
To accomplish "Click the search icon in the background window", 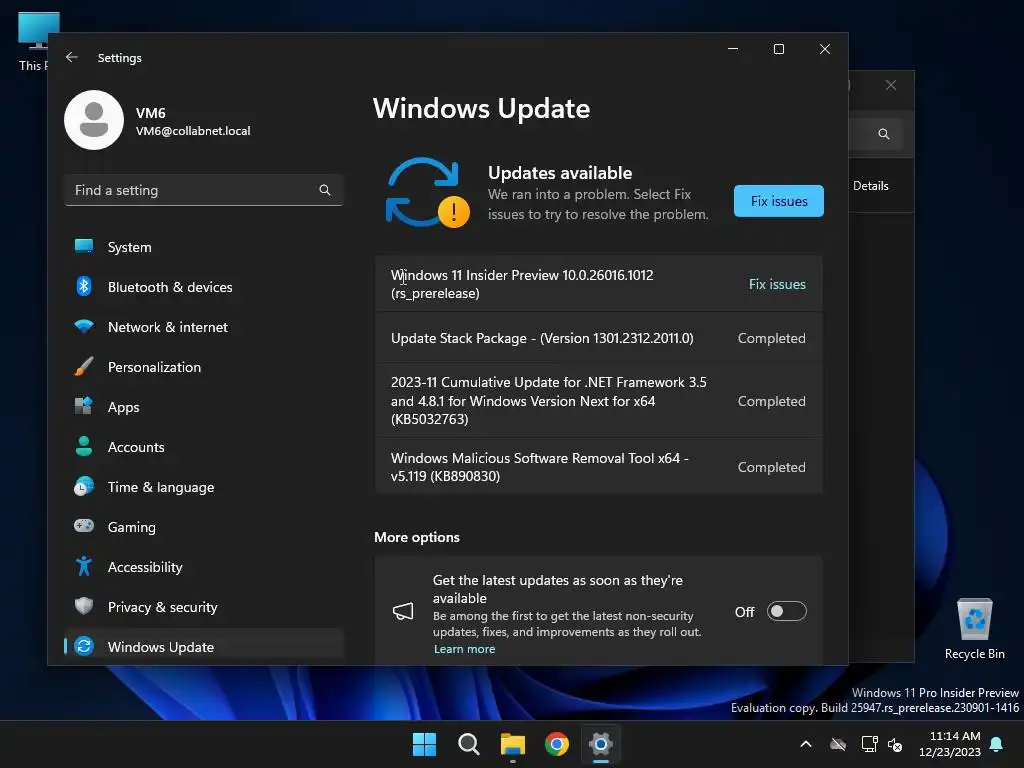I will (x=884, y=134).
